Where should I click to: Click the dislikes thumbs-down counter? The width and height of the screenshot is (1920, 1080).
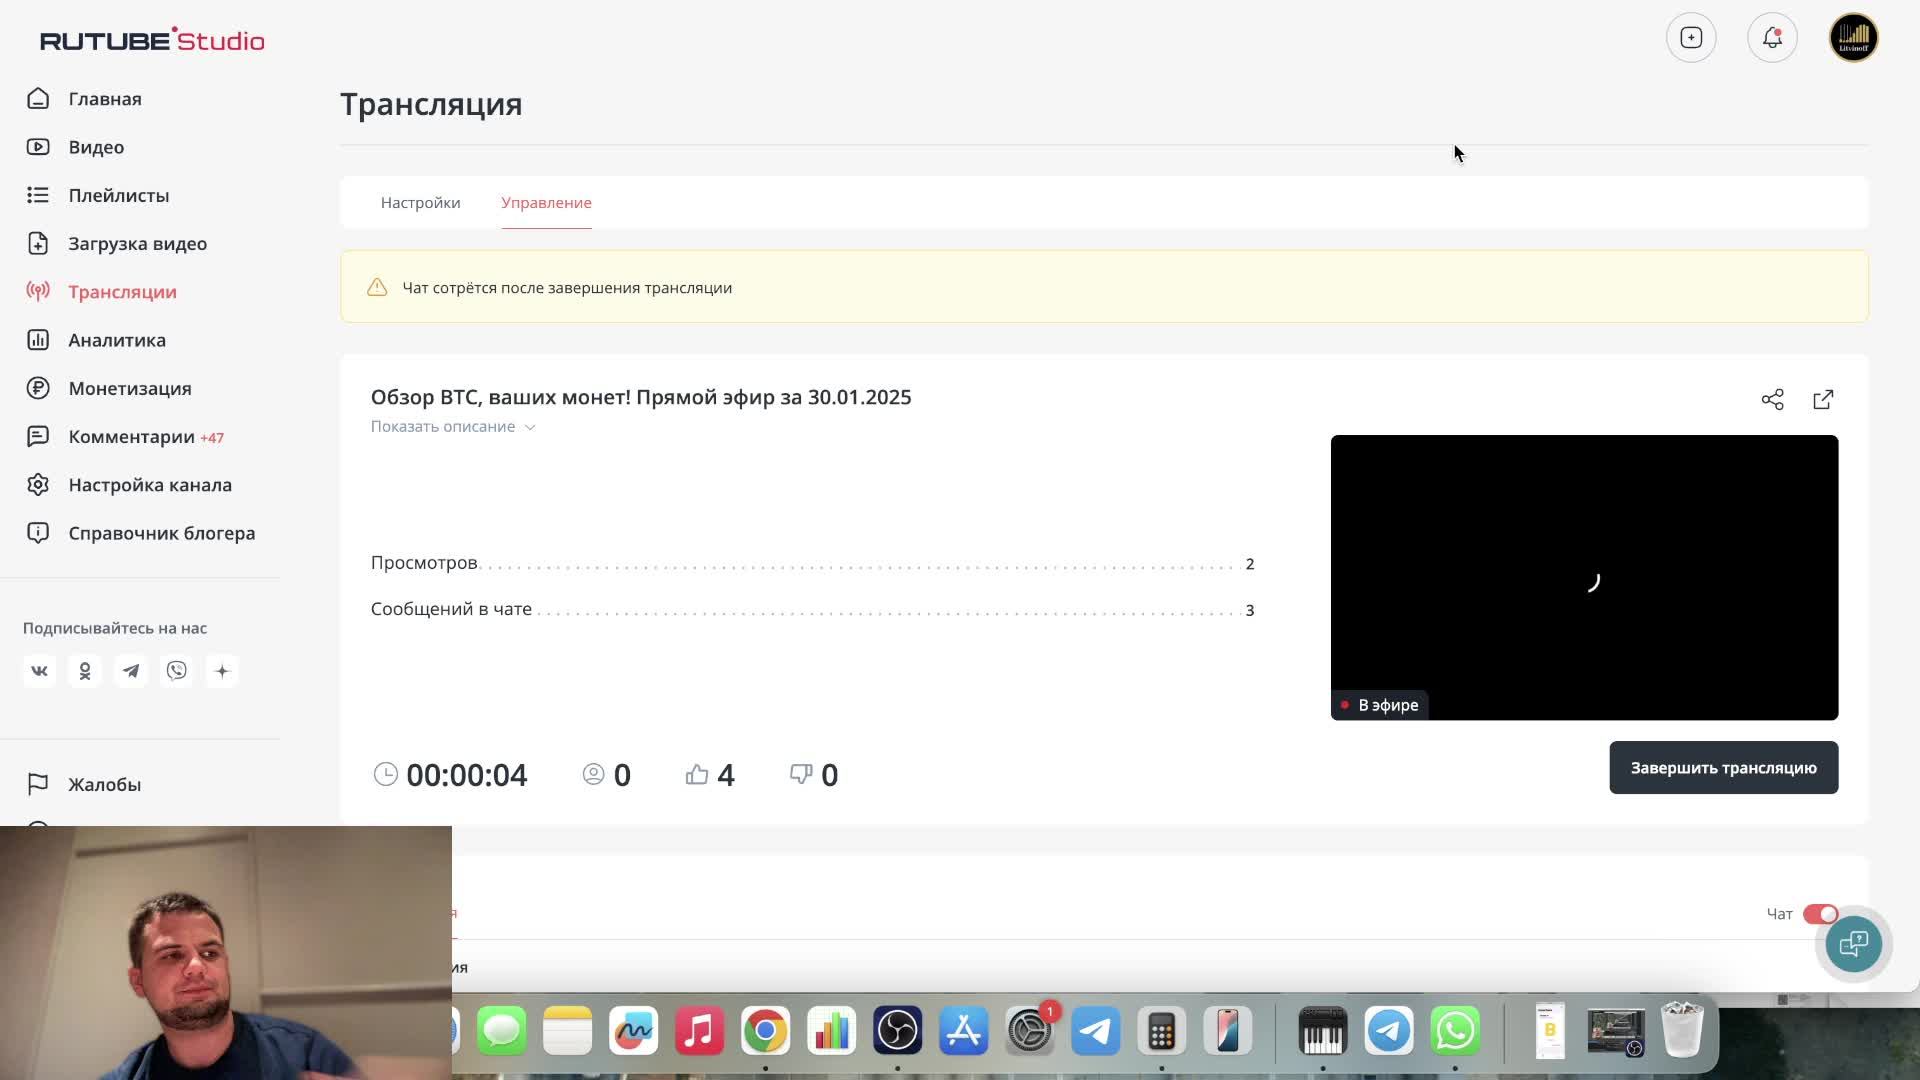point(814,775)
